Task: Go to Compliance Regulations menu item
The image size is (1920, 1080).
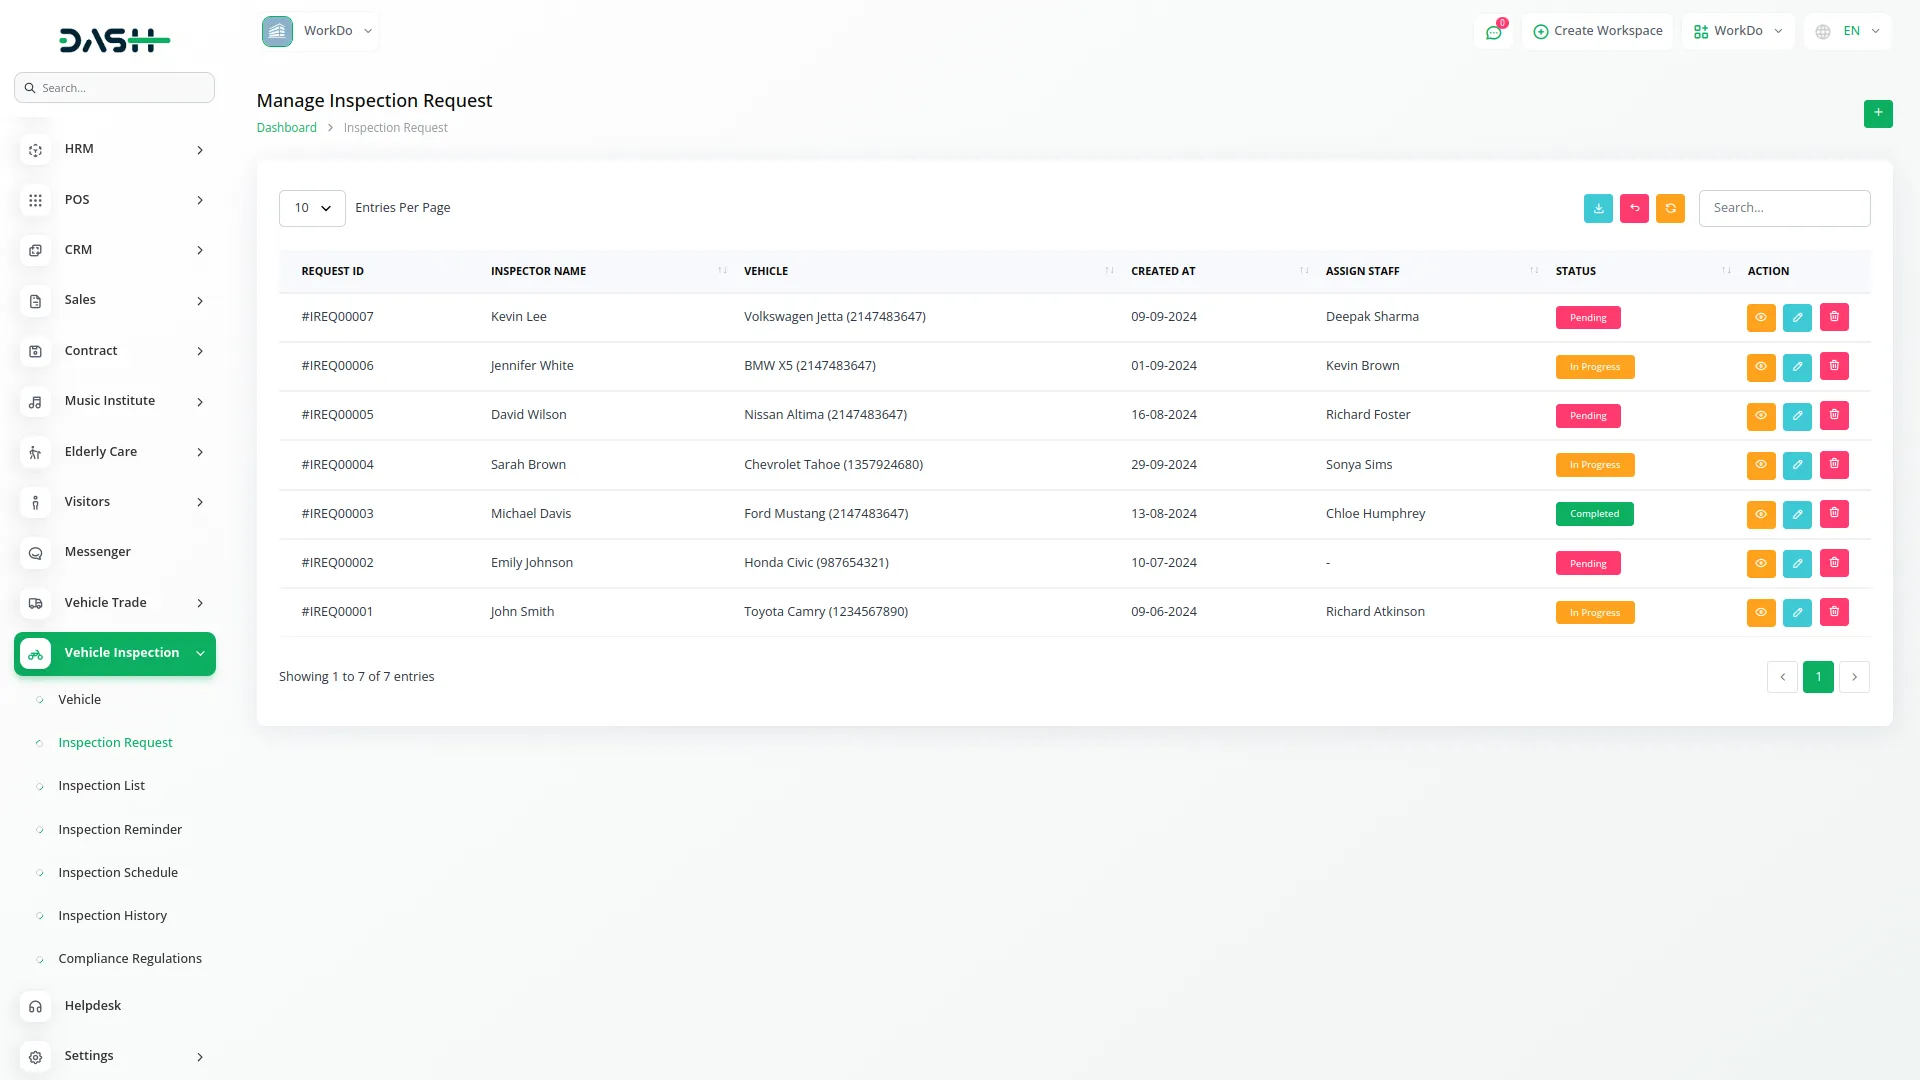Action: click(130, 958)
